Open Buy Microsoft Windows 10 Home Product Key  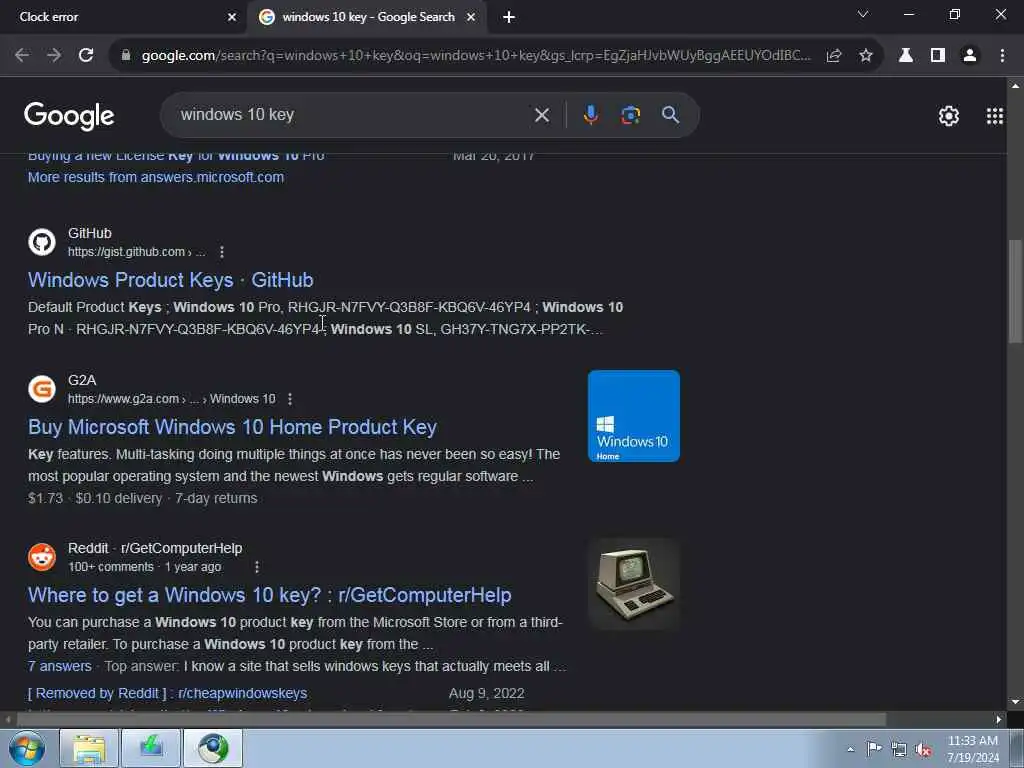coord(232,427)
